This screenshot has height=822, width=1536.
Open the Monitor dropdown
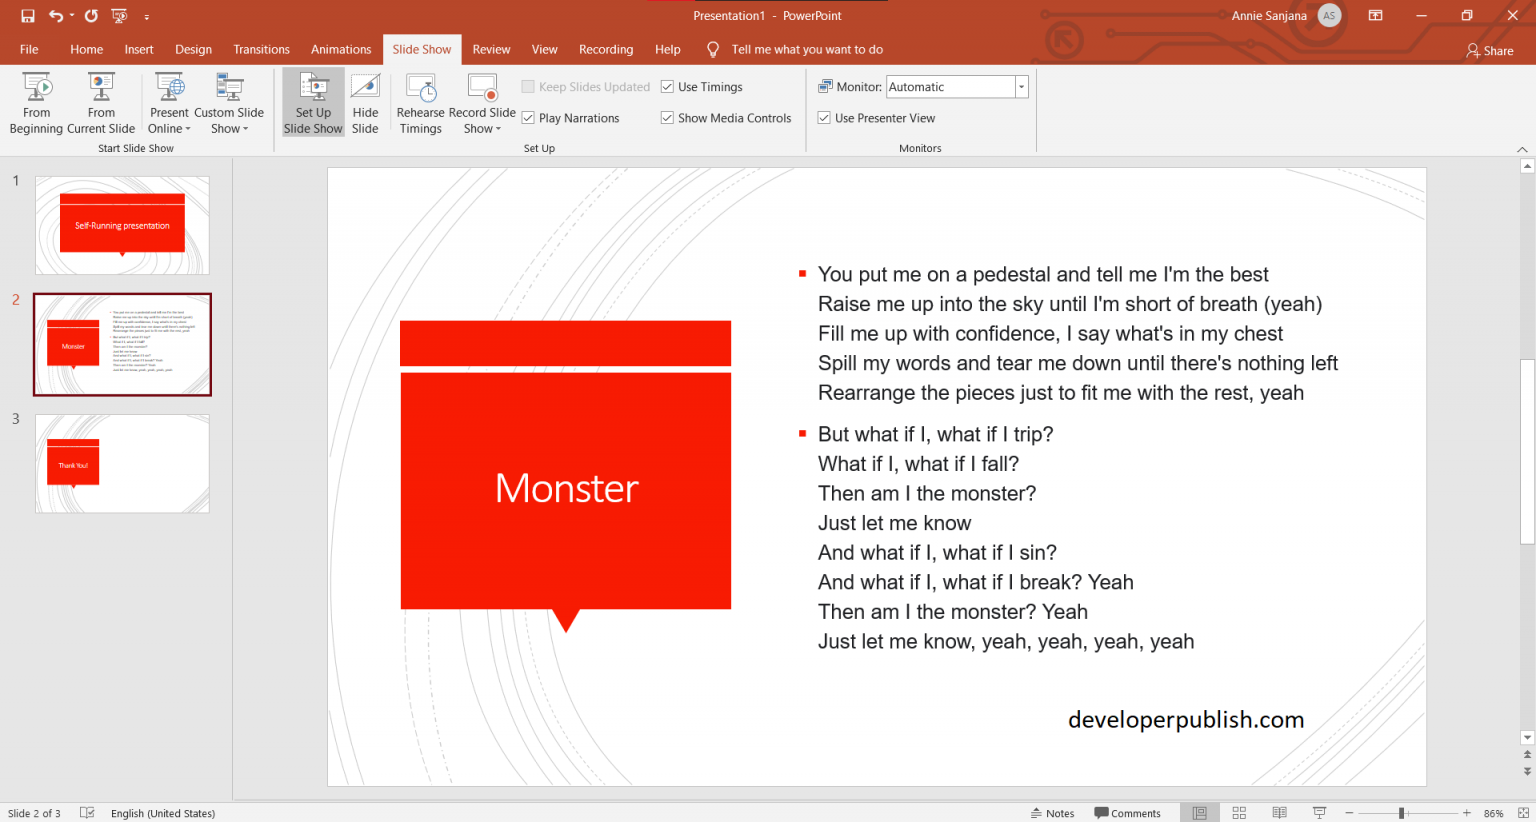click(1020, 87)
